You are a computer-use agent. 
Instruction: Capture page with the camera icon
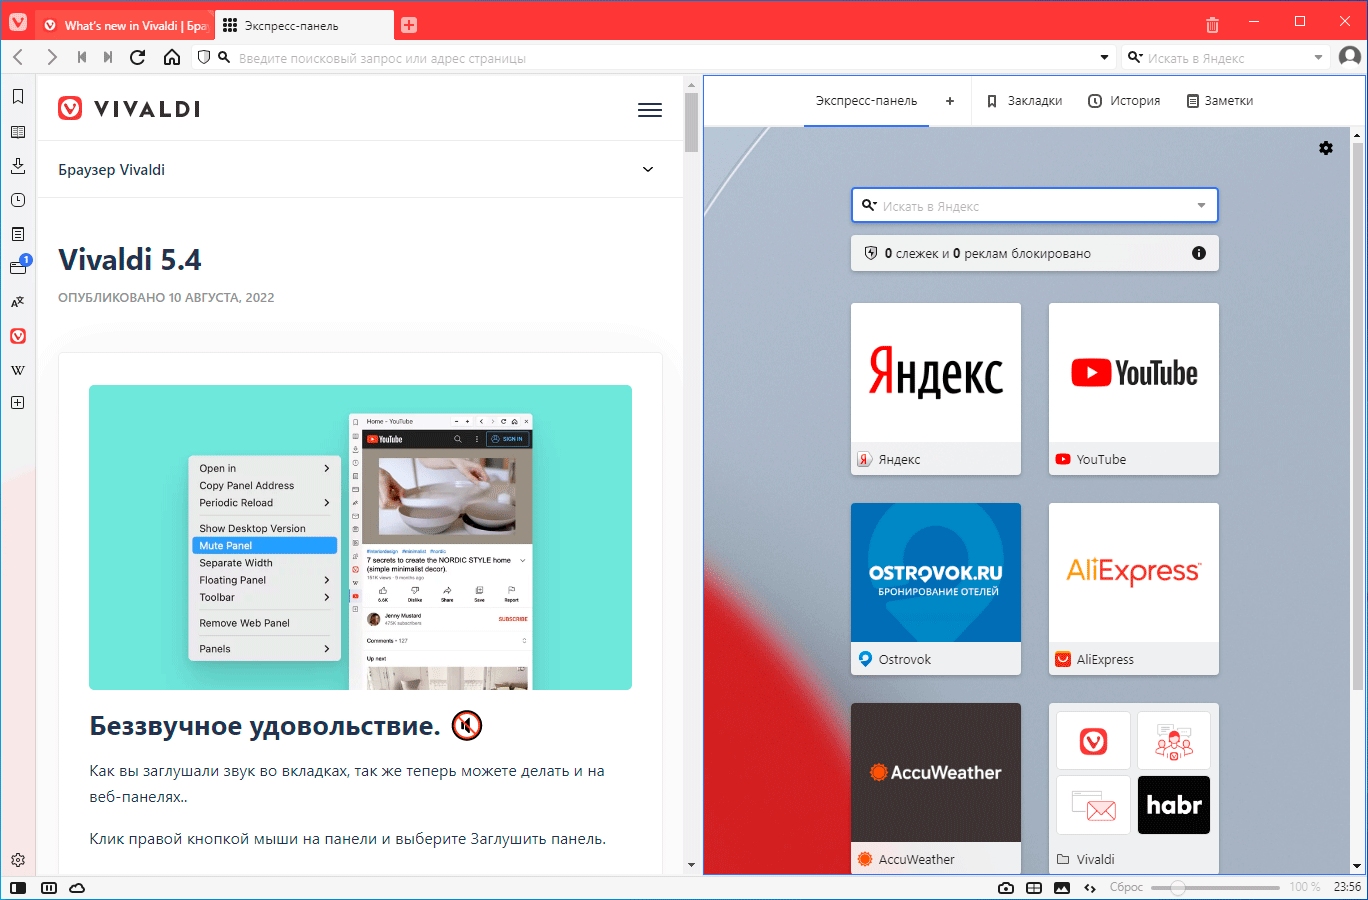(x=1006, y=888)
